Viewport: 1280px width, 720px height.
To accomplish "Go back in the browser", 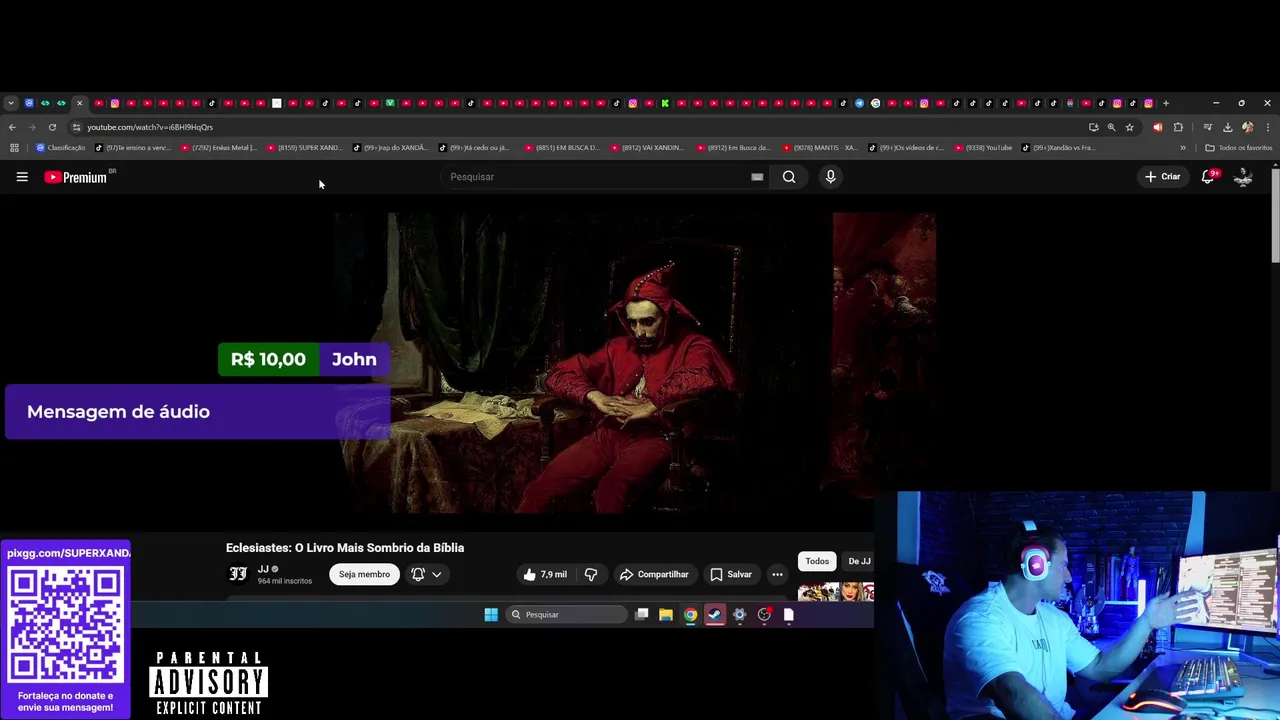I will (12, 127).
